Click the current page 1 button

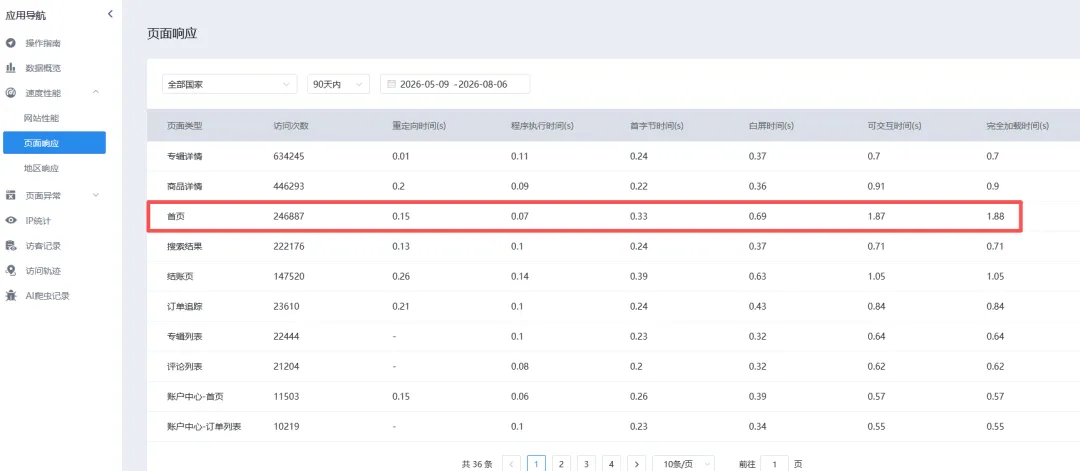(x=537, y=464)
